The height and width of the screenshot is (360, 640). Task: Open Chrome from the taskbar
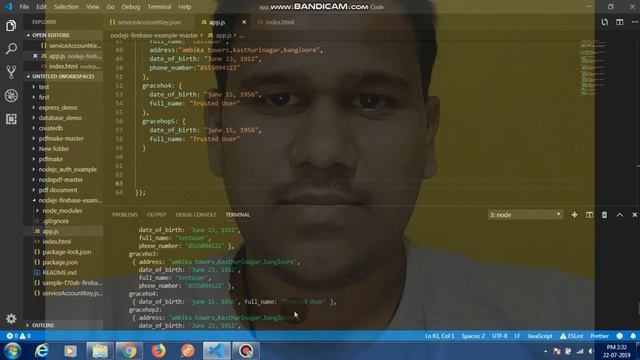[129, 351]
